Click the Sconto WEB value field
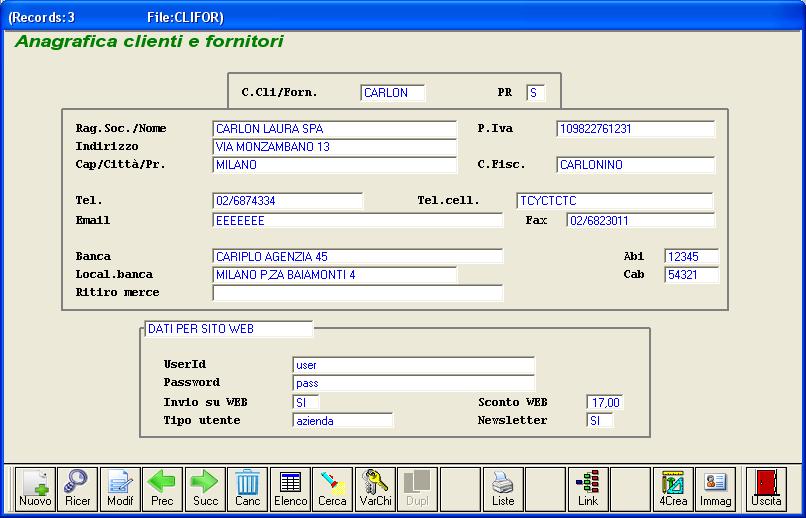This screenshot has height=518, width=806. click(605, 403)
